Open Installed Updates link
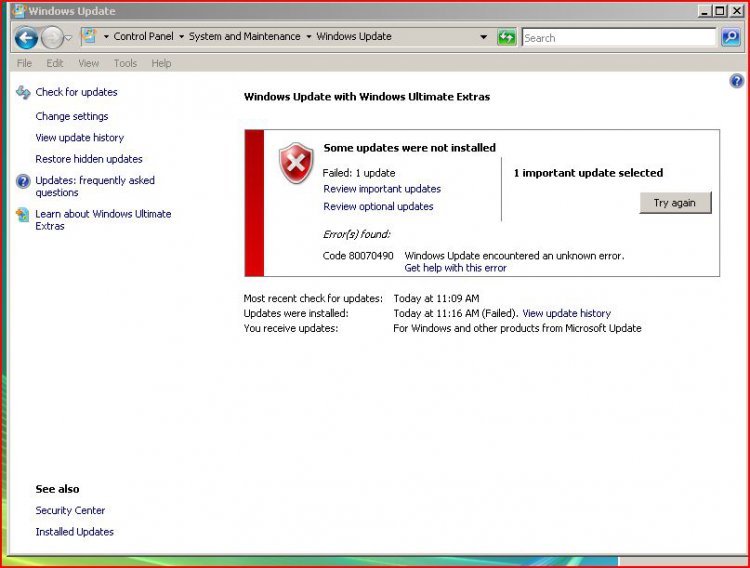 [x=74, y=532]
